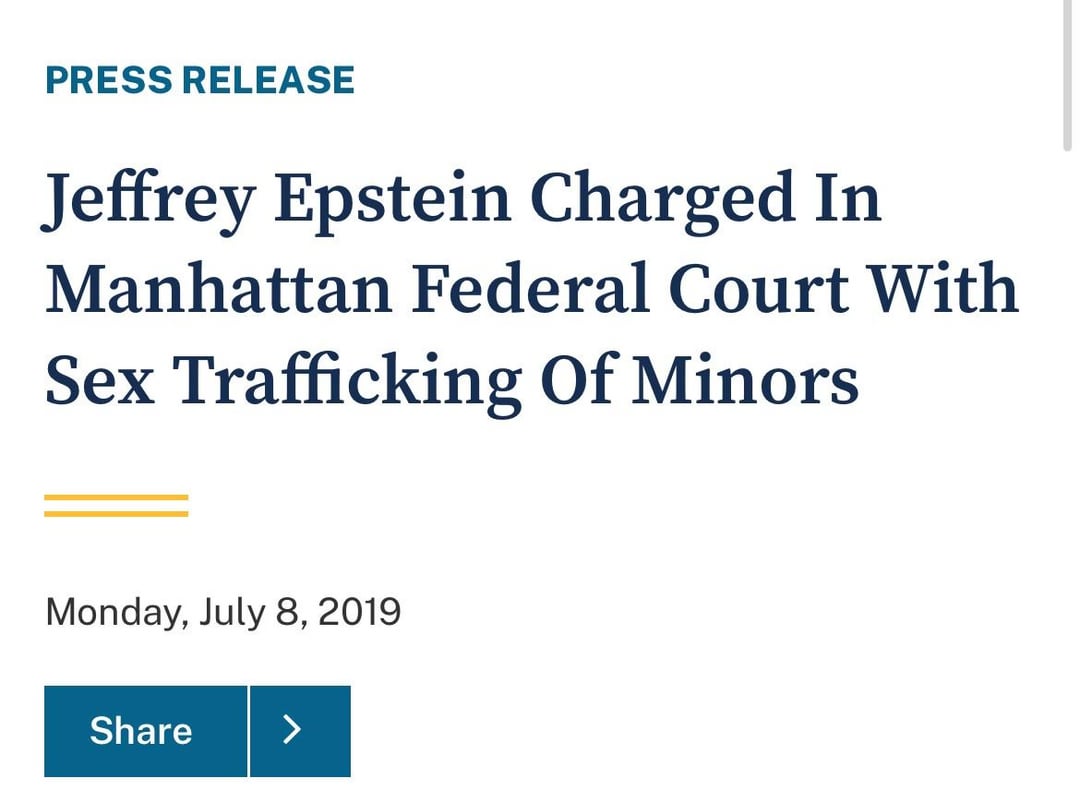Click the yellow double-line divider
The width and height of the screenshot is (1080, 790).
click(x=116, y=505)
